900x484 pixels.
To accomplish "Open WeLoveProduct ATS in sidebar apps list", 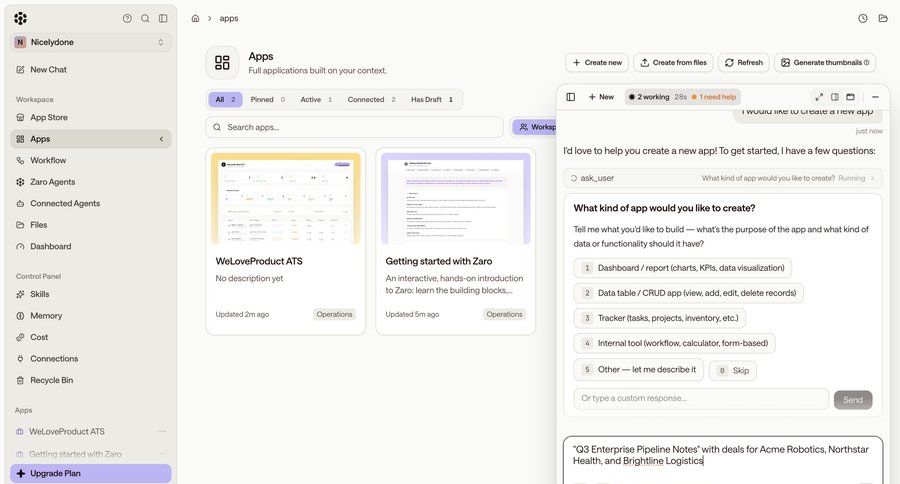I will coord(67,431).
